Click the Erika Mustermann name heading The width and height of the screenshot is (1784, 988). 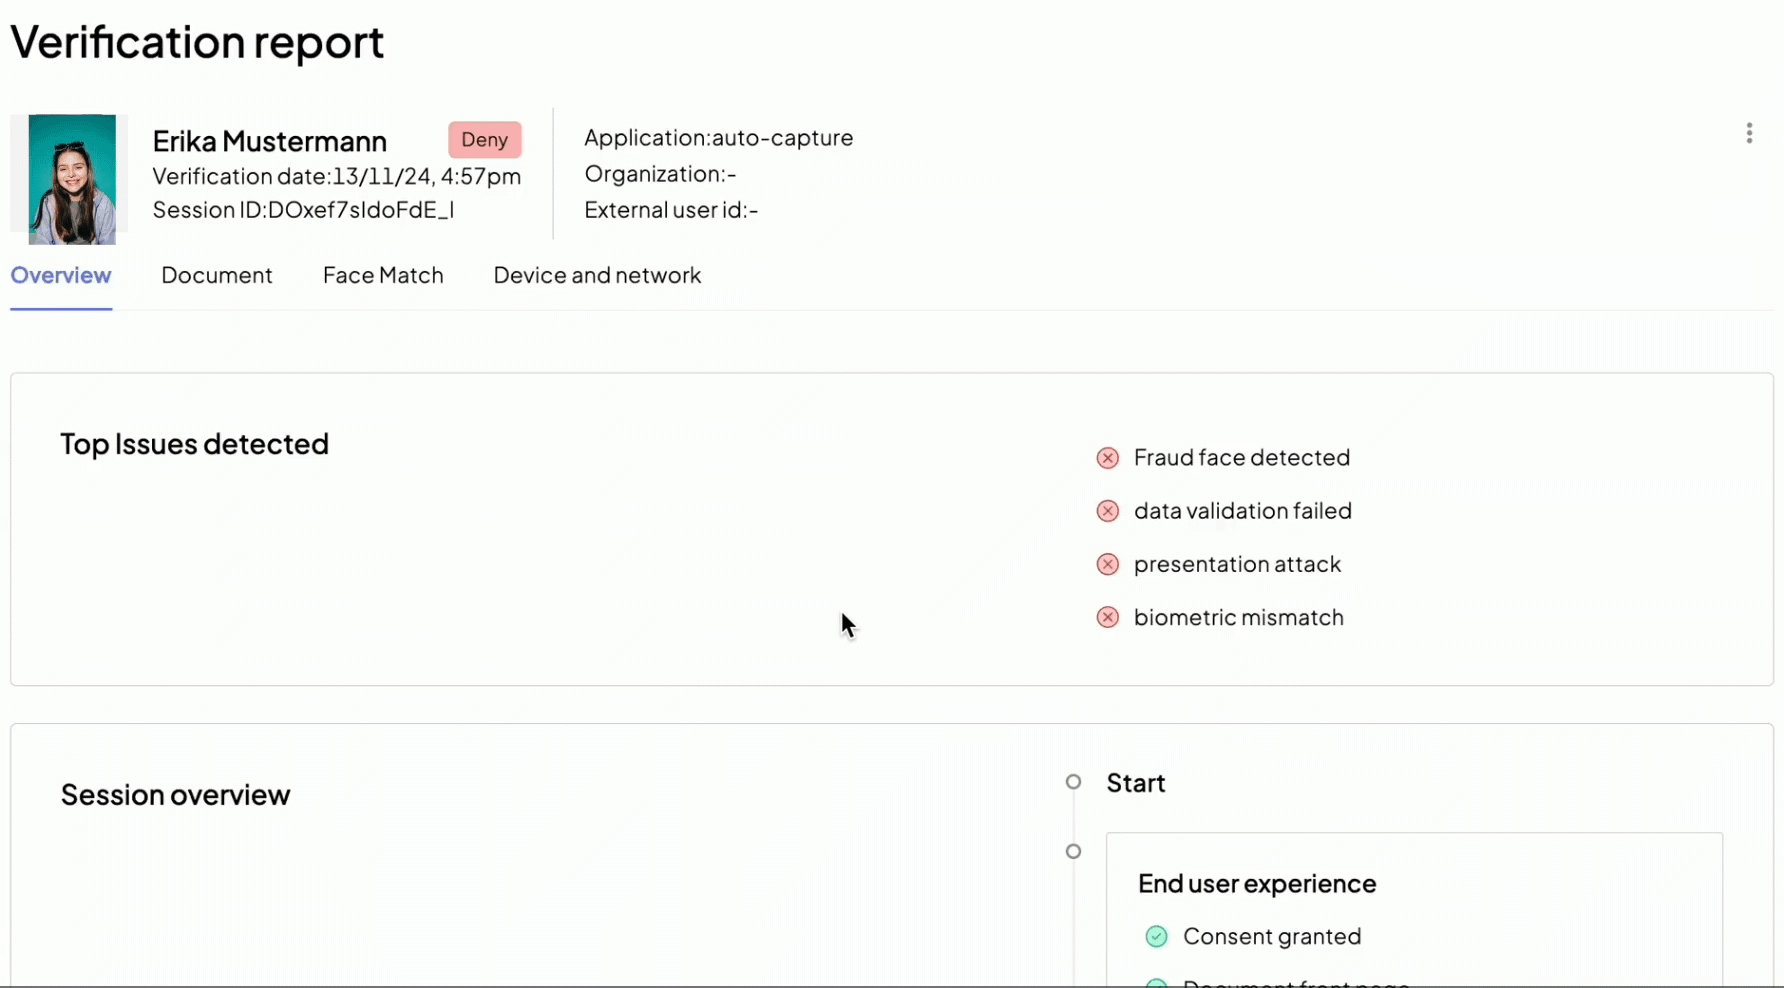pos(269,141)
